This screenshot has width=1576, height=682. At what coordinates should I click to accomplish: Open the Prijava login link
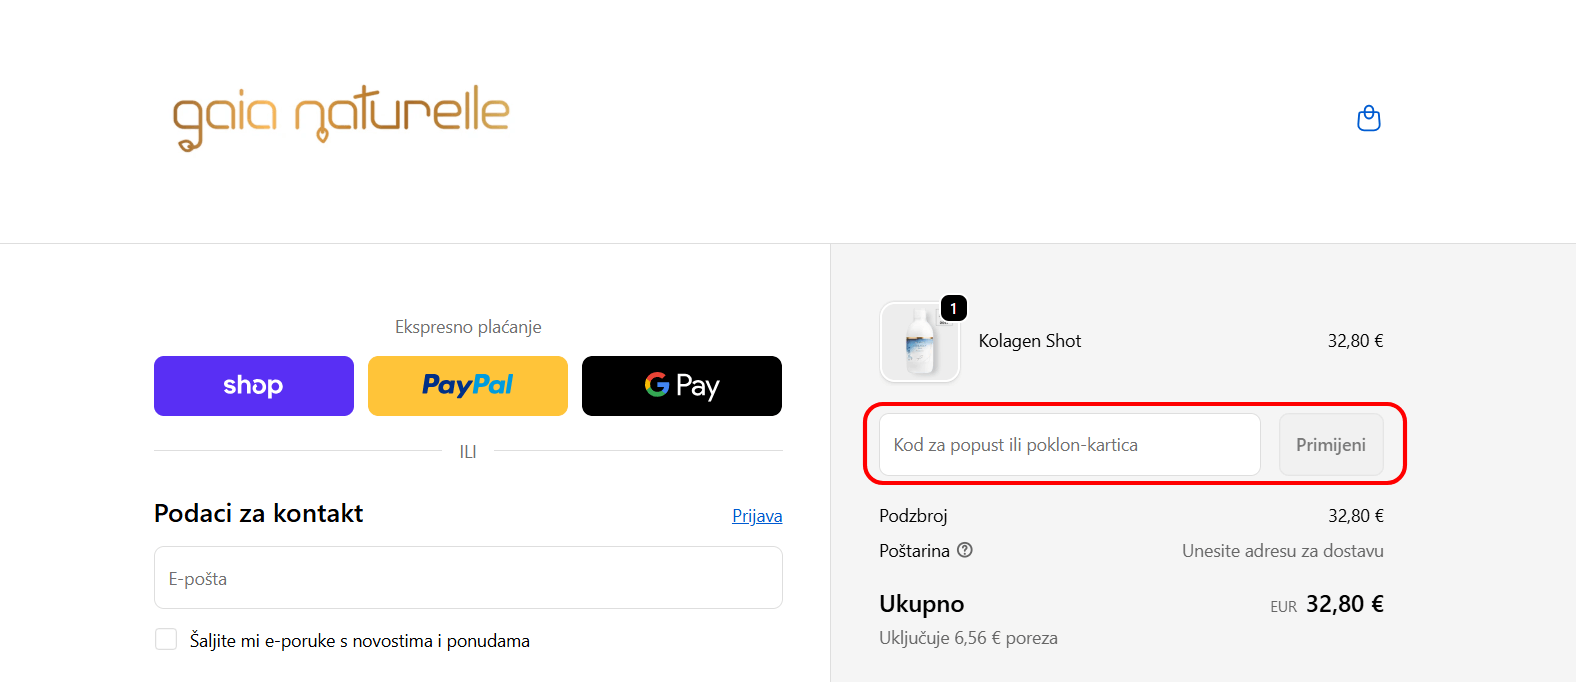point(757,516)
